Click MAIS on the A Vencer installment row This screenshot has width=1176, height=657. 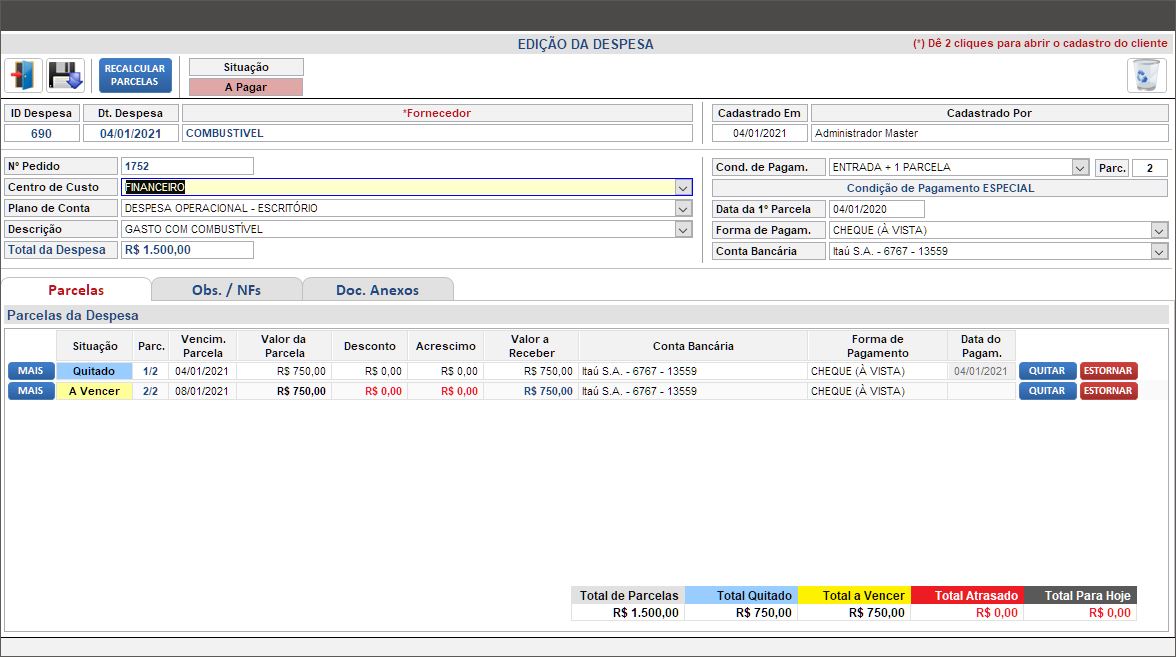tap(31, 391)
